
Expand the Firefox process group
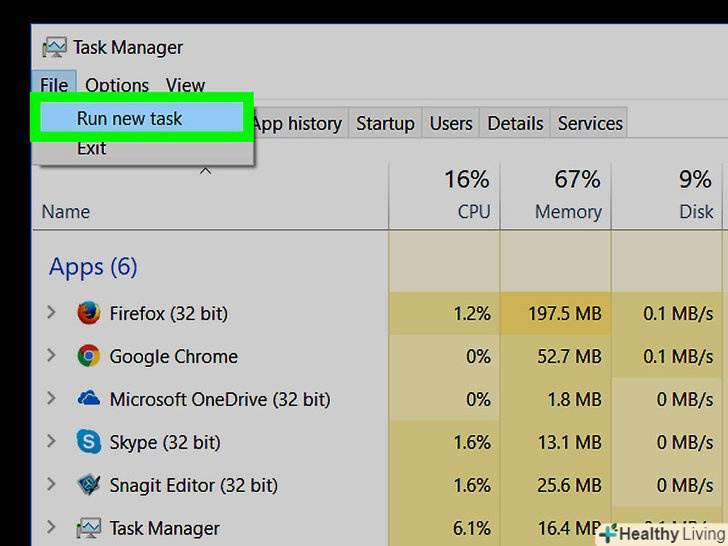(52, 313)
